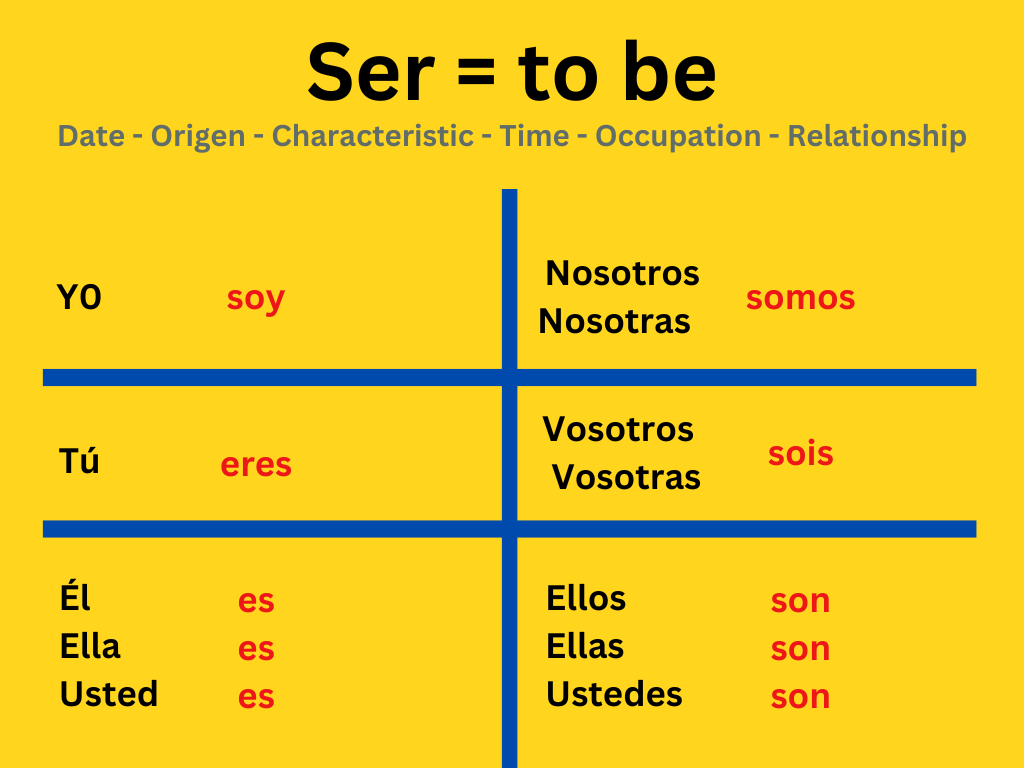Select the pronoun "Vosotros"

tap(618, 429)
